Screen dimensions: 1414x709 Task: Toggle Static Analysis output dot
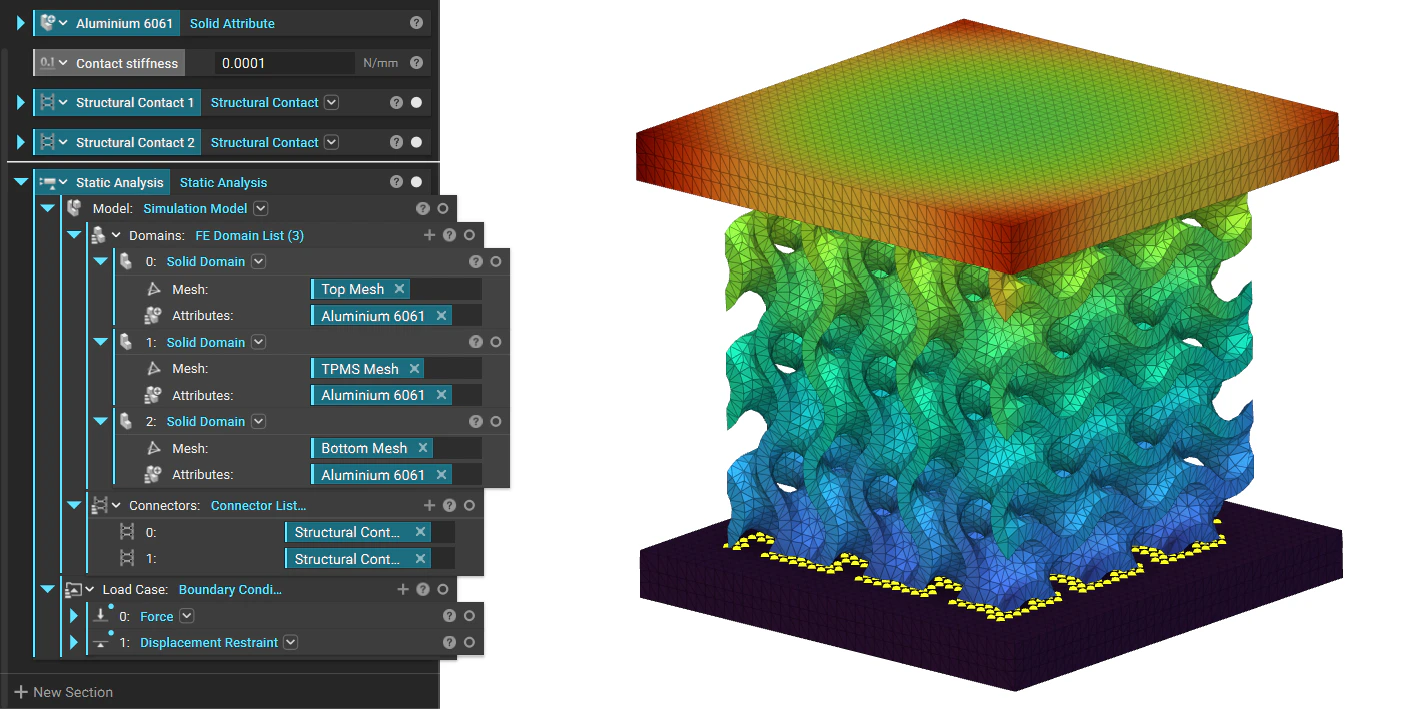coord(416,182)
